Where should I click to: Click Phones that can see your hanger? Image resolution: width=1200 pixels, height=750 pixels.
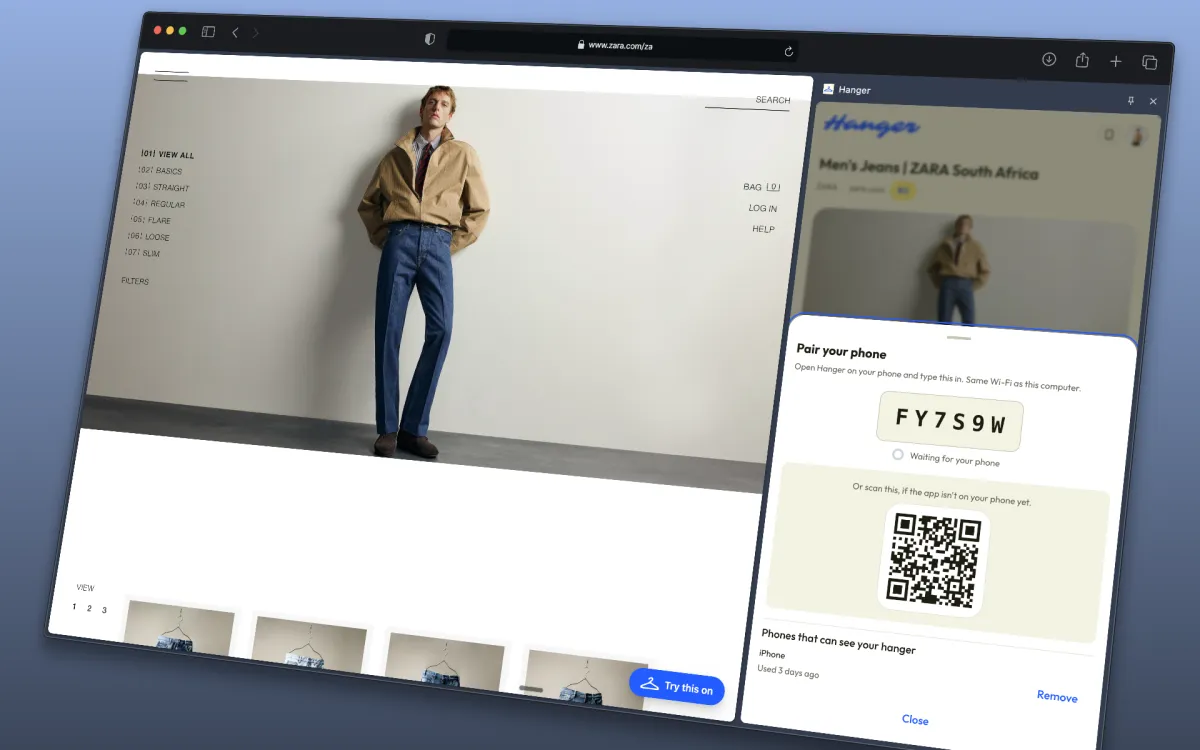(838, 641)
